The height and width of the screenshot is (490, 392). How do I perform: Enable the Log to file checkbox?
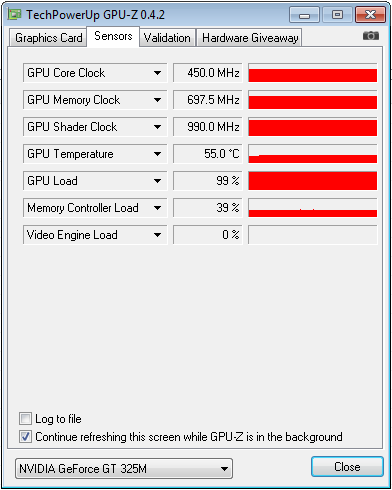point(25,419)
